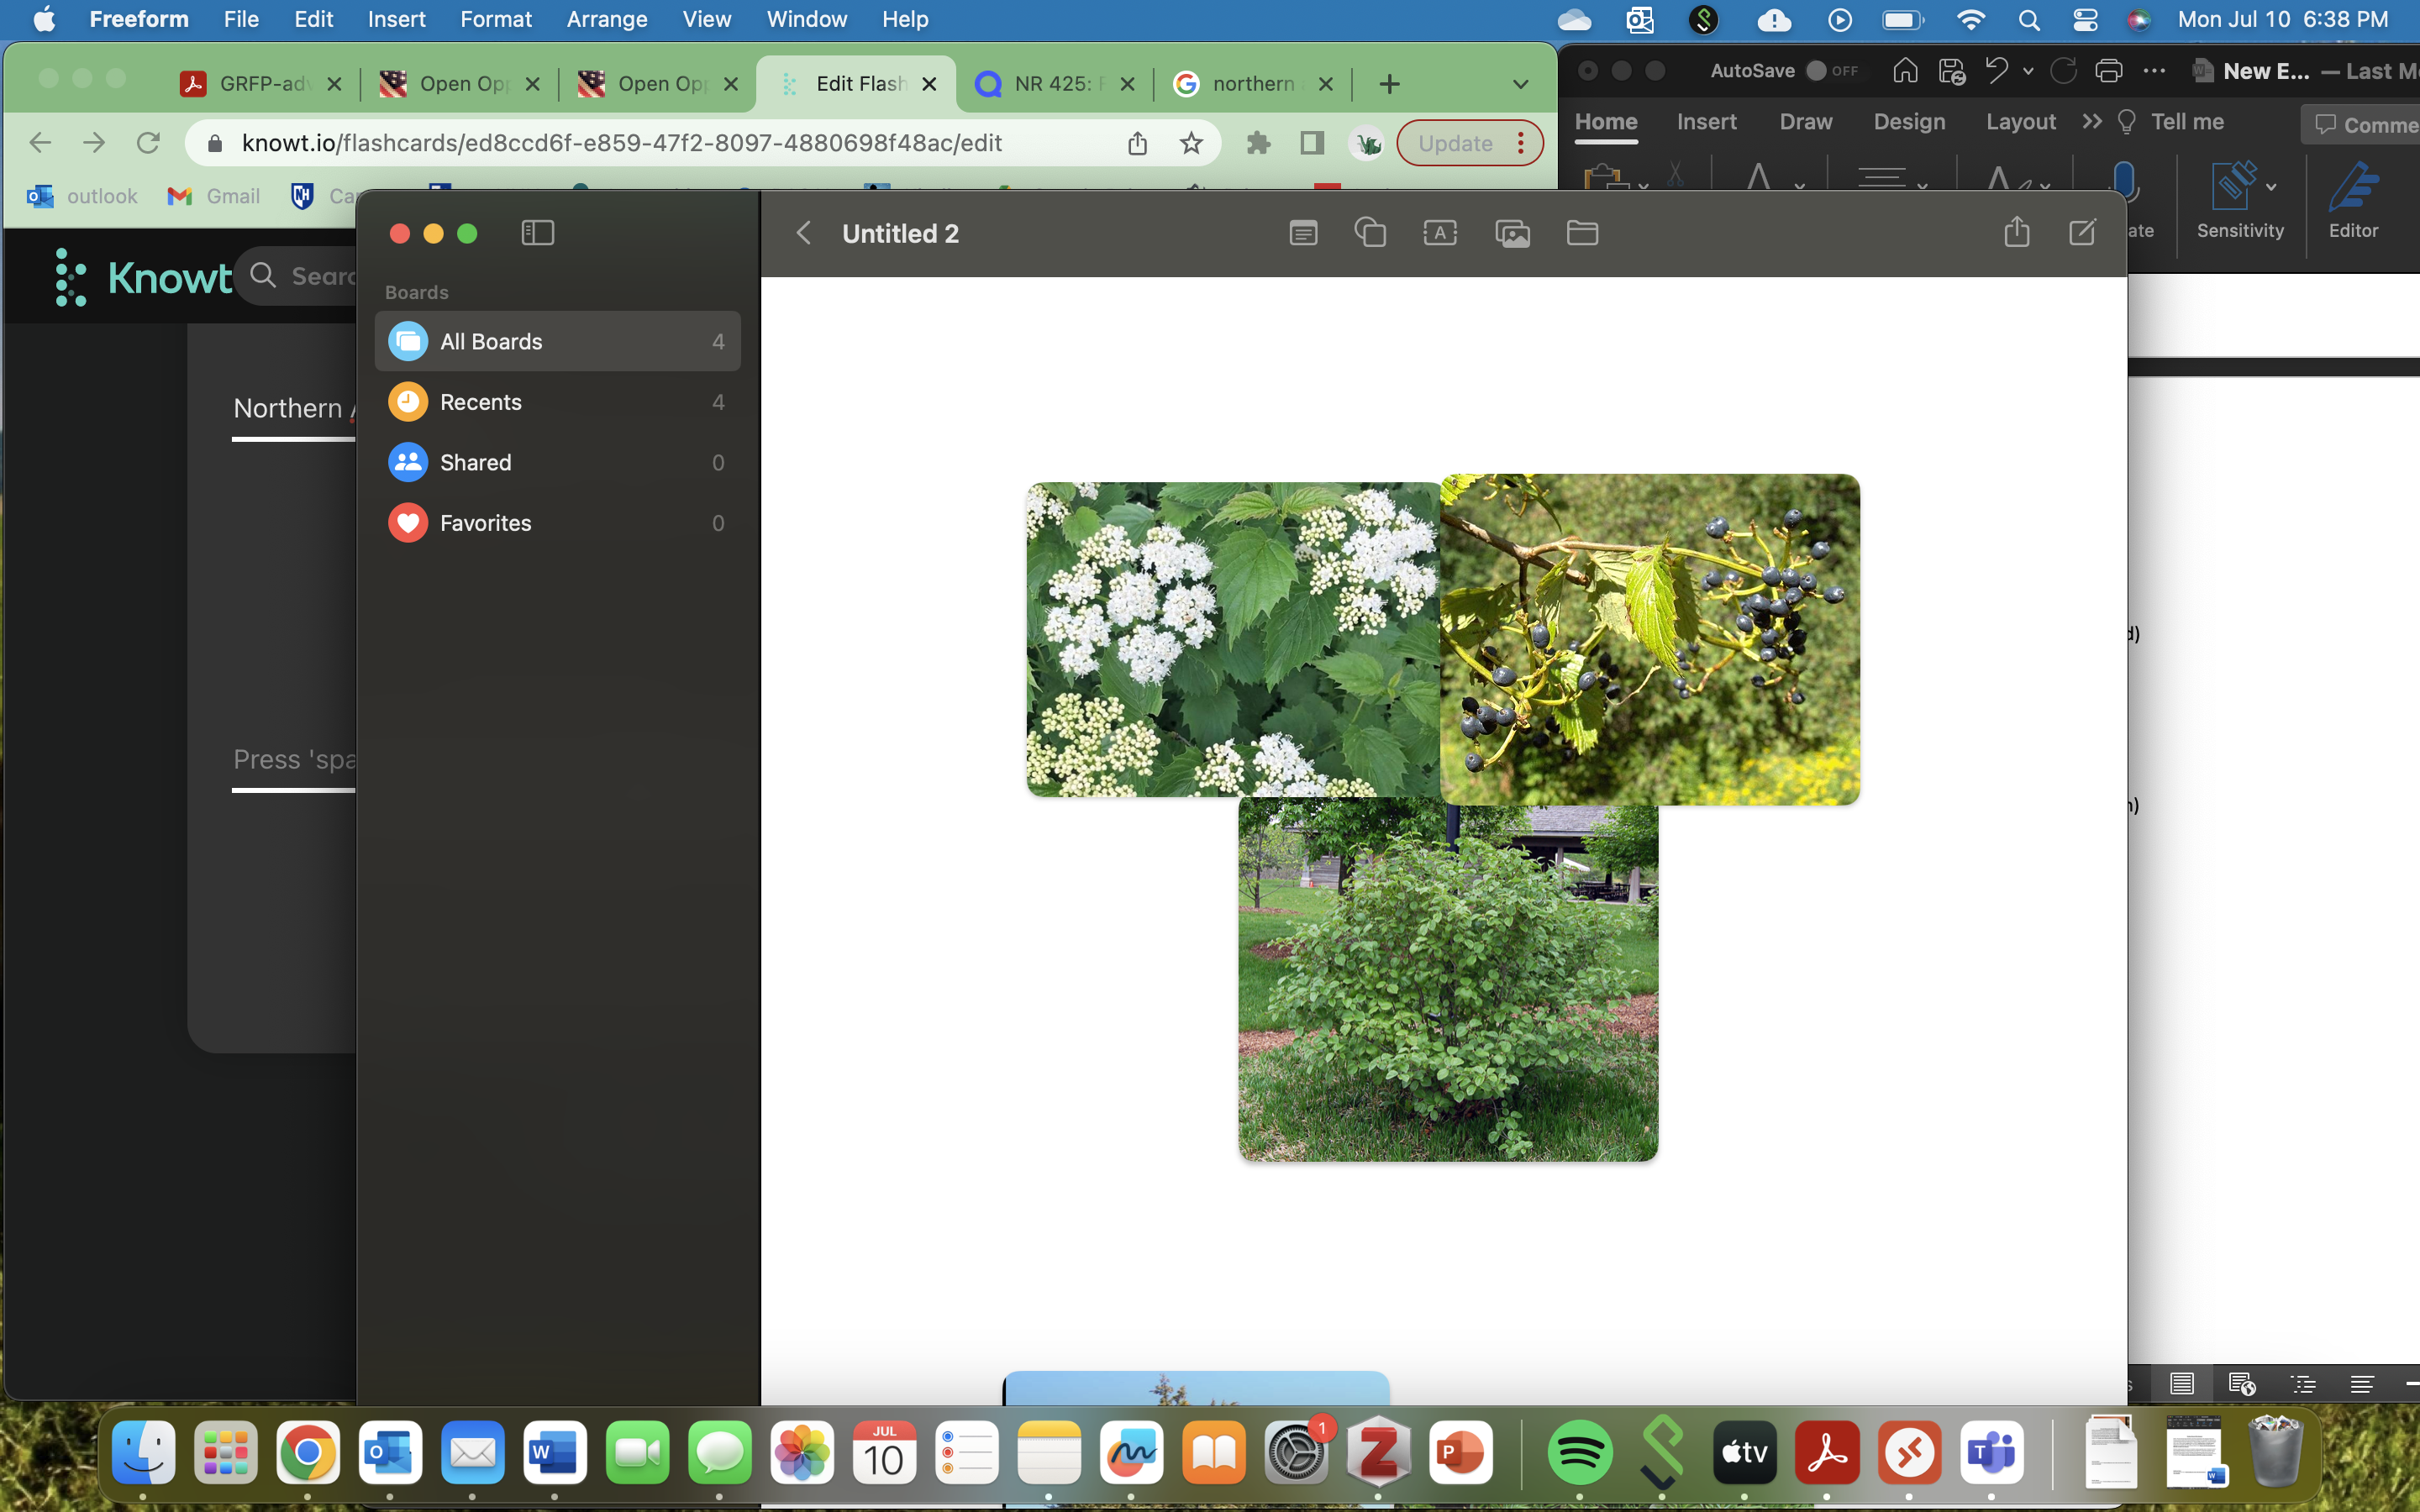Share this page from Chrome address bar
This screenshot has width=2420, height=1512.
click(x=1137, y=143)
